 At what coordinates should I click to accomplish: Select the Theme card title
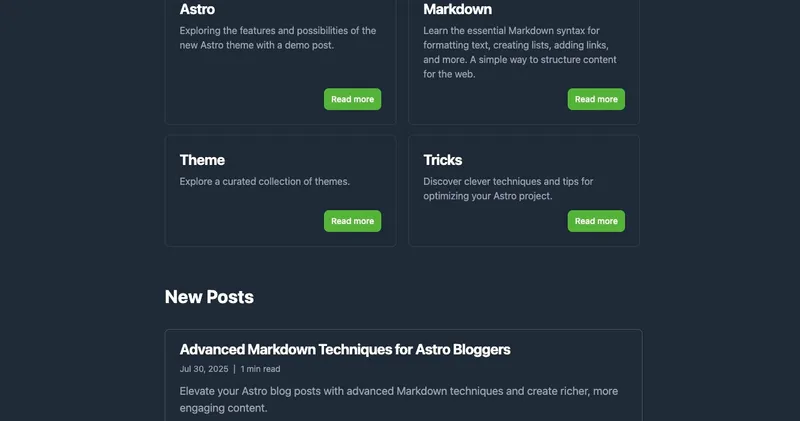[202, 160]
